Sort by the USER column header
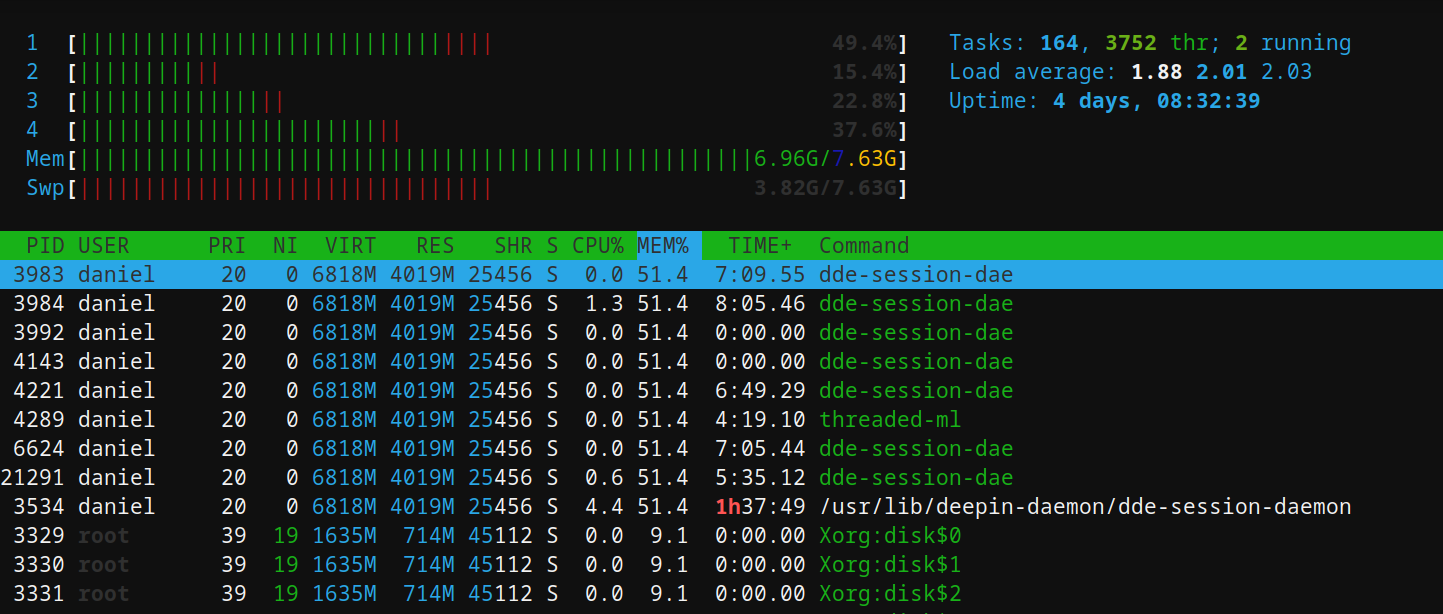 (104, 246)
